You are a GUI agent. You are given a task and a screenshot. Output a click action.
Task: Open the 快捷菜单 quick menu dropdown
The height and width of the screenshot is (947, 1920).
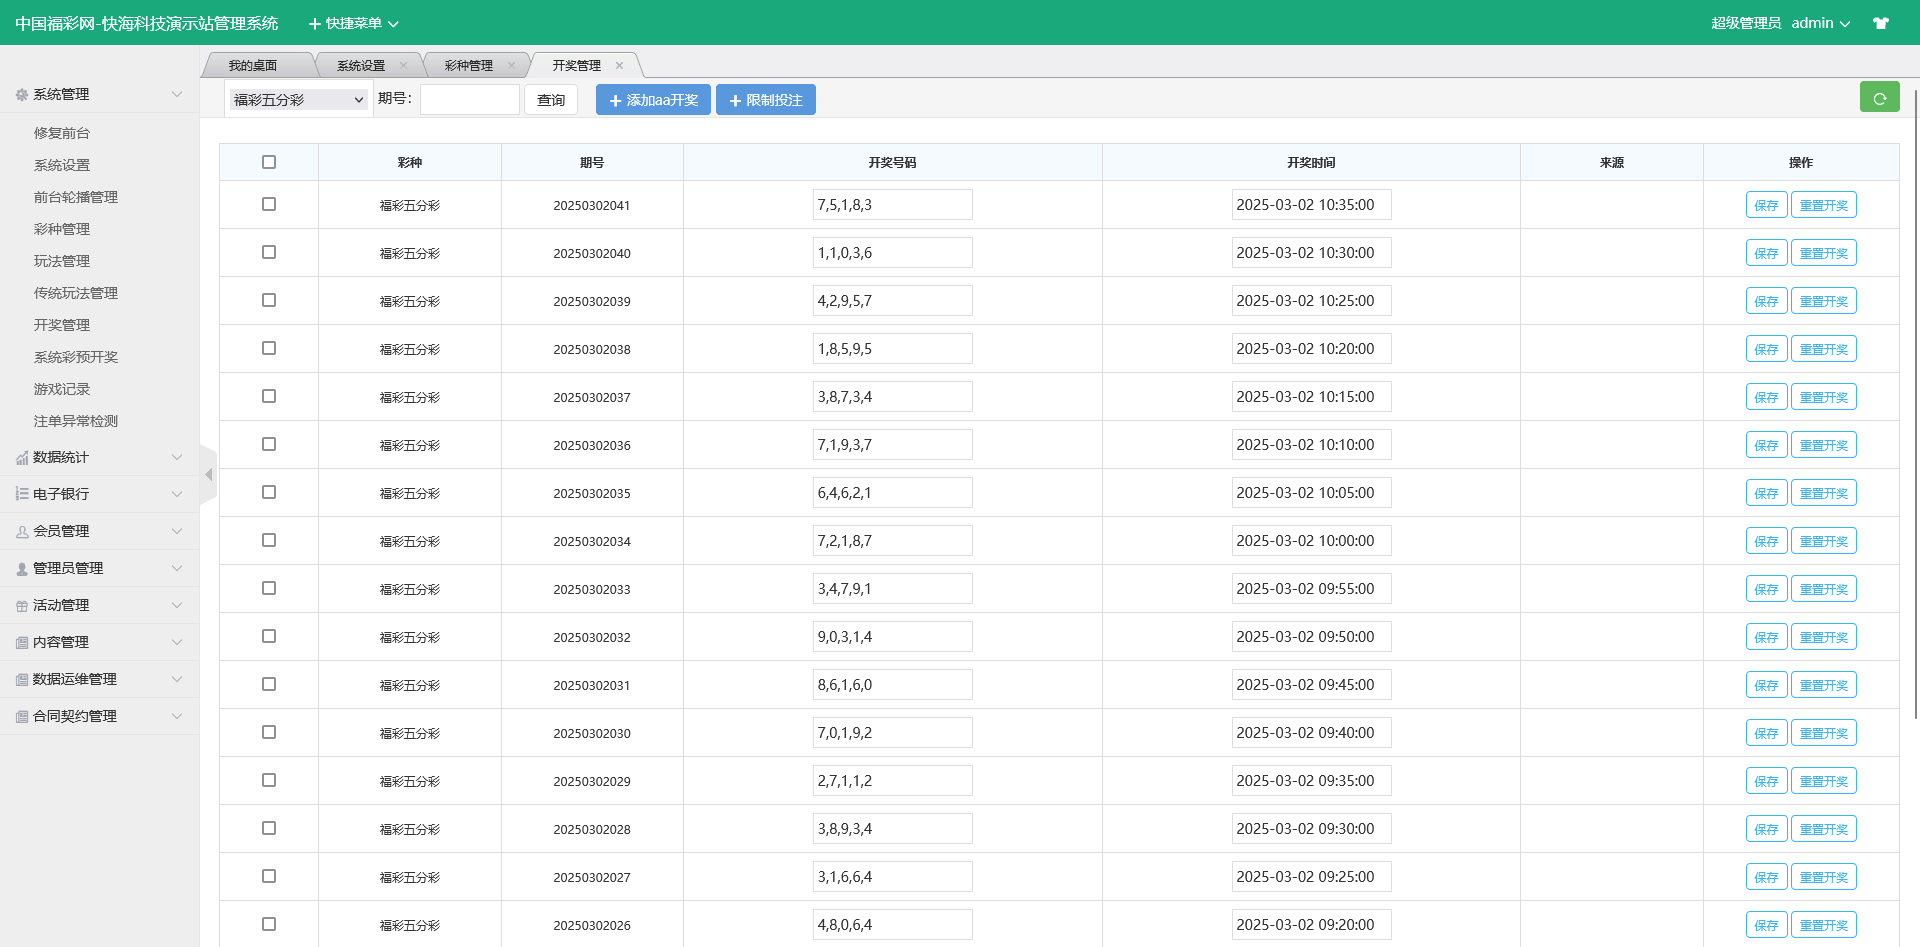click(x=354, y=23)
